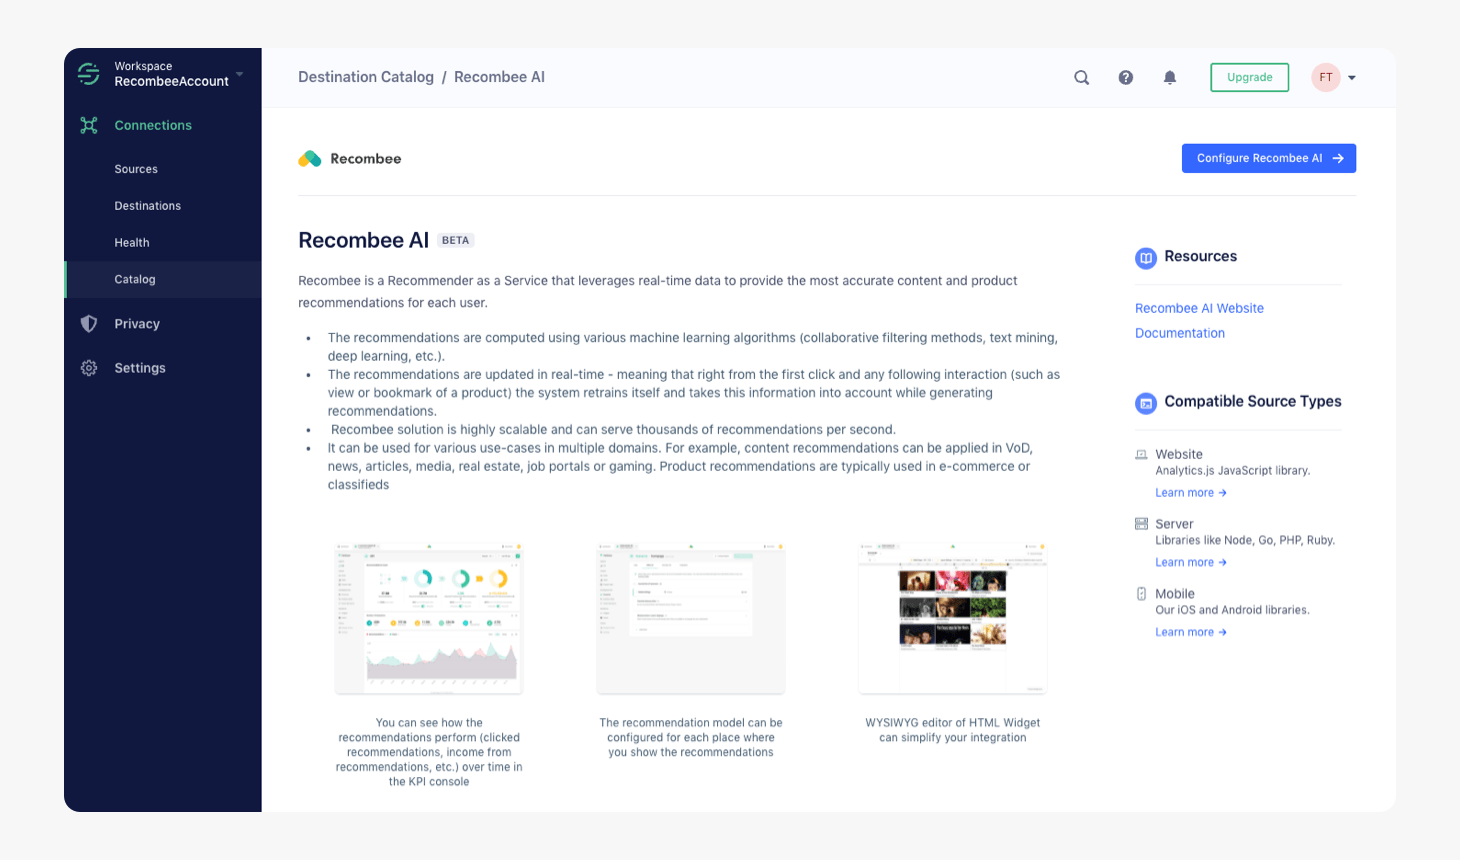1460x860 pixels.
Task: Open the help question mark icon
Action: pos(1125,77)
